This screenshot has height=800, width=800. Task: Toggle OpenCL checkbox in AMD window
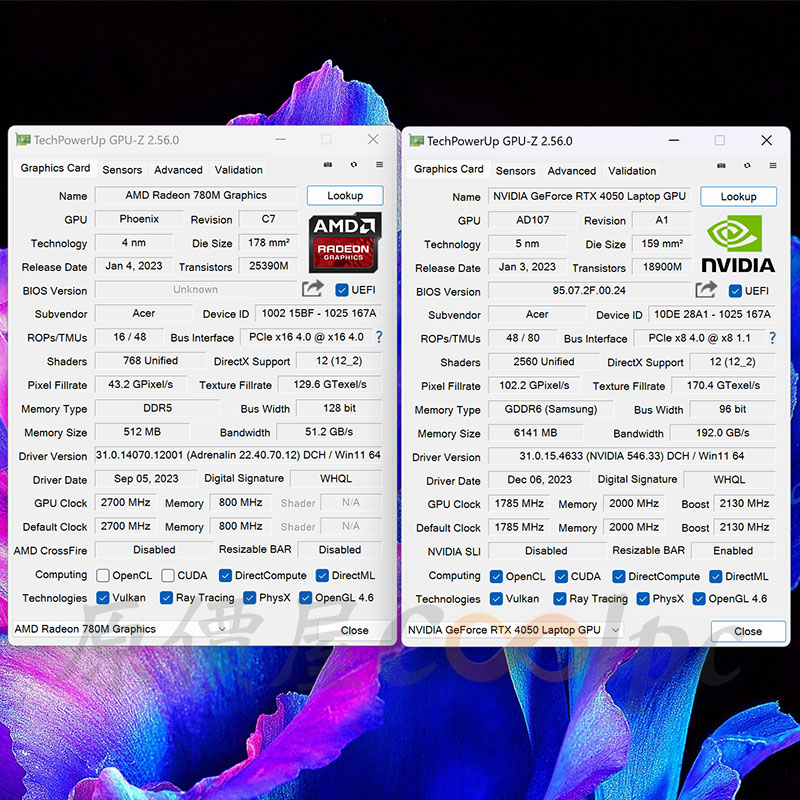click(x=103, y=576)
